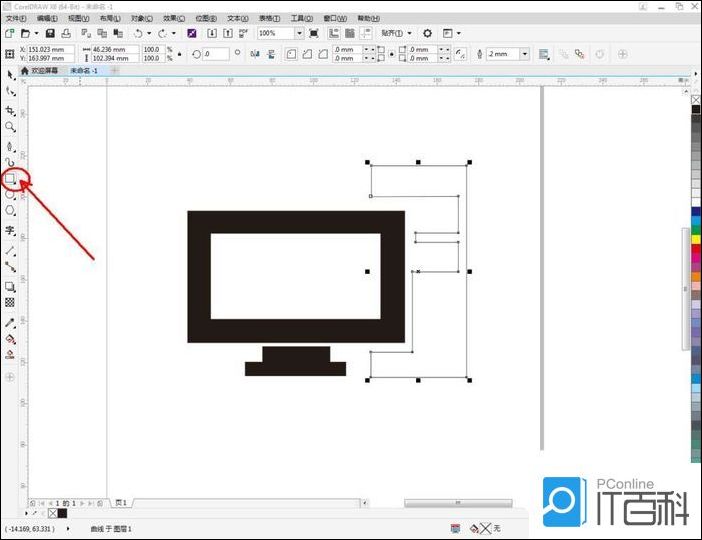
Task: Select the Text tool 字
Action: [x=11, y=230]
